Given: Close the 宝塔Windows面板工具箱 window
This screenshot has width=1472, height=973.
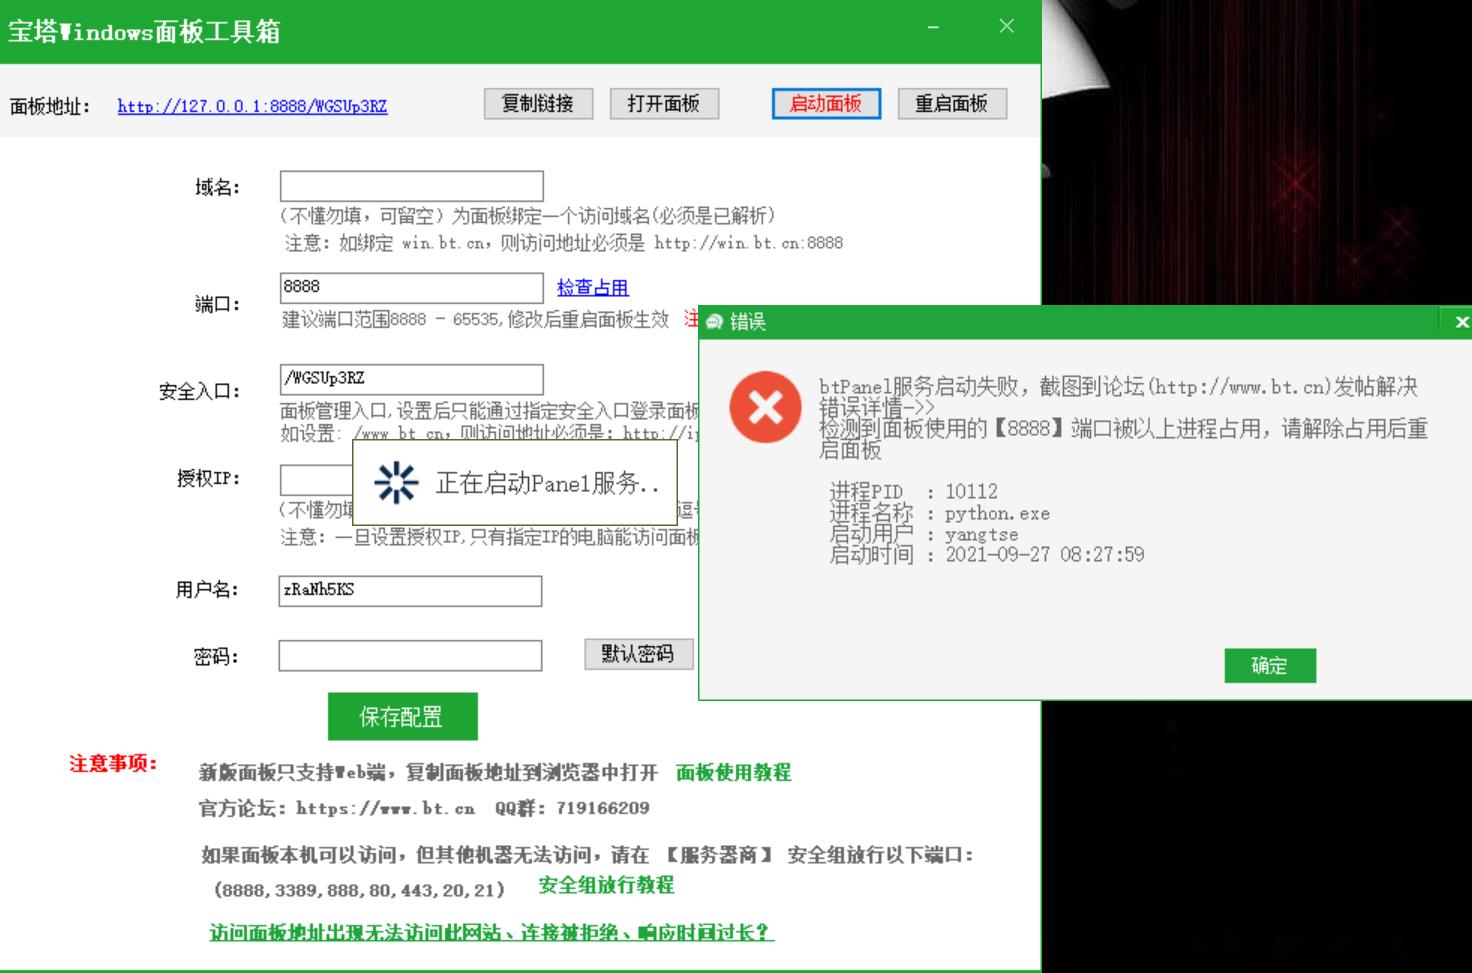Looking at the screenshot, I should tap(1007, 26).
